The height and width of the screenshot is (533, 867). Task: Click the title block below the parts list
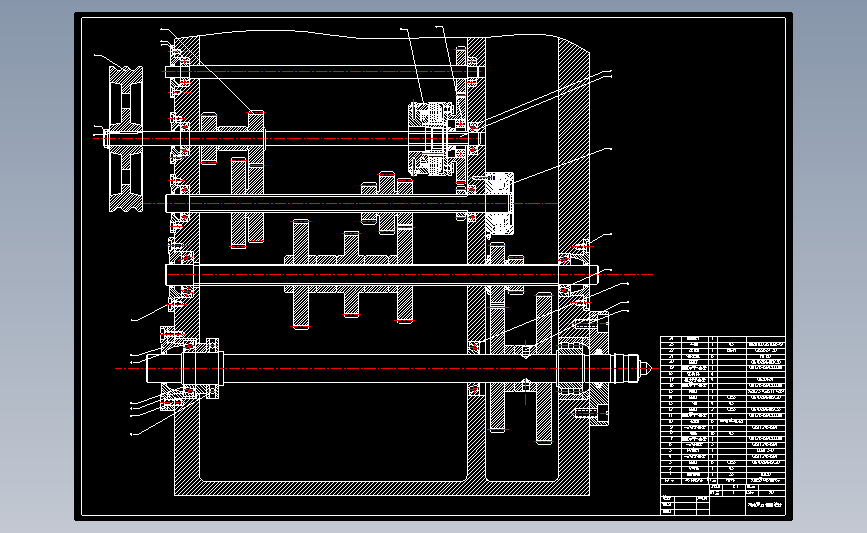click(723, 500)
